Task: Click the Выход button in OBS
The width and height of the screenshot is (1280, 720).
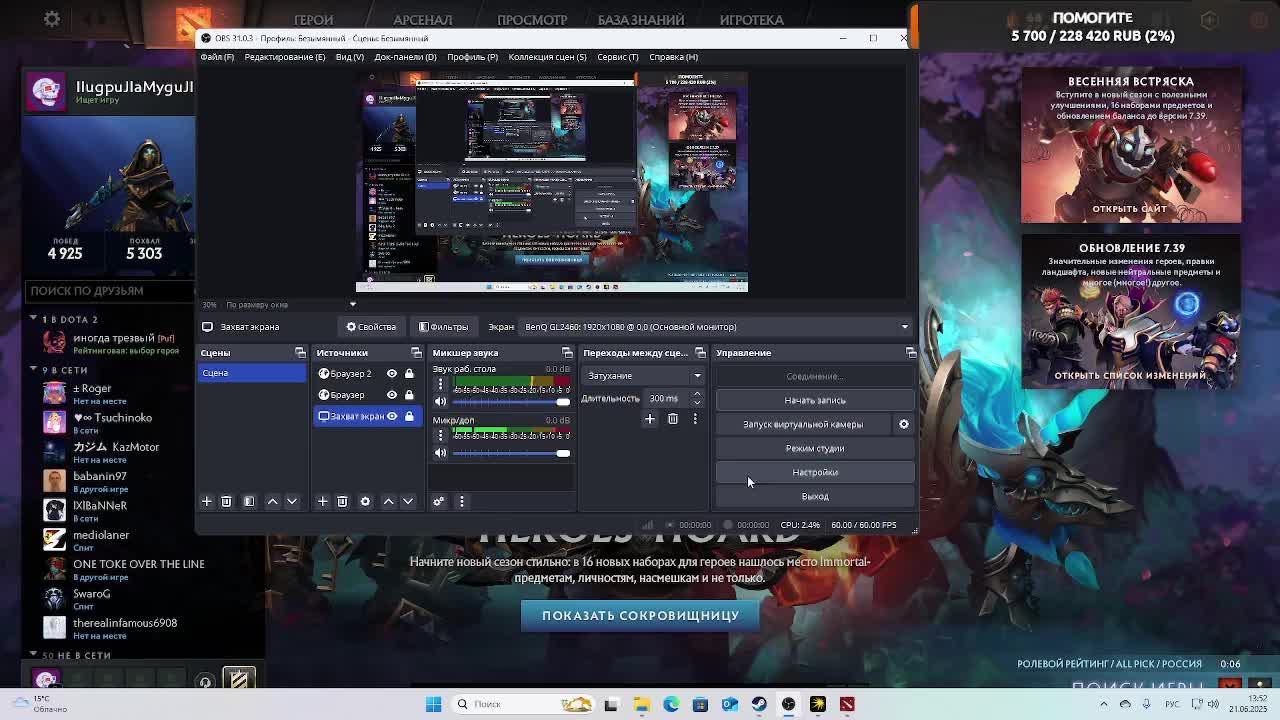Action: pos(815,496)
